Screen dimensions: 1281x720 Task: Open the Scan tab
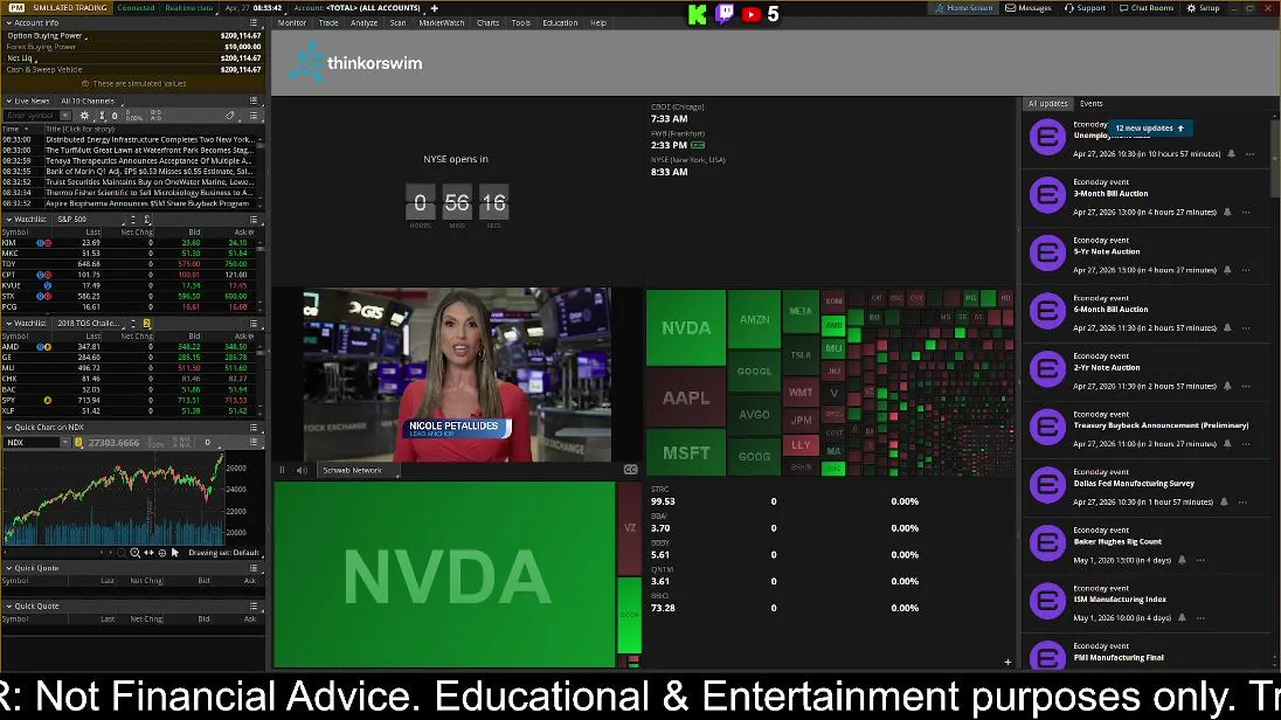click(398, 23)
